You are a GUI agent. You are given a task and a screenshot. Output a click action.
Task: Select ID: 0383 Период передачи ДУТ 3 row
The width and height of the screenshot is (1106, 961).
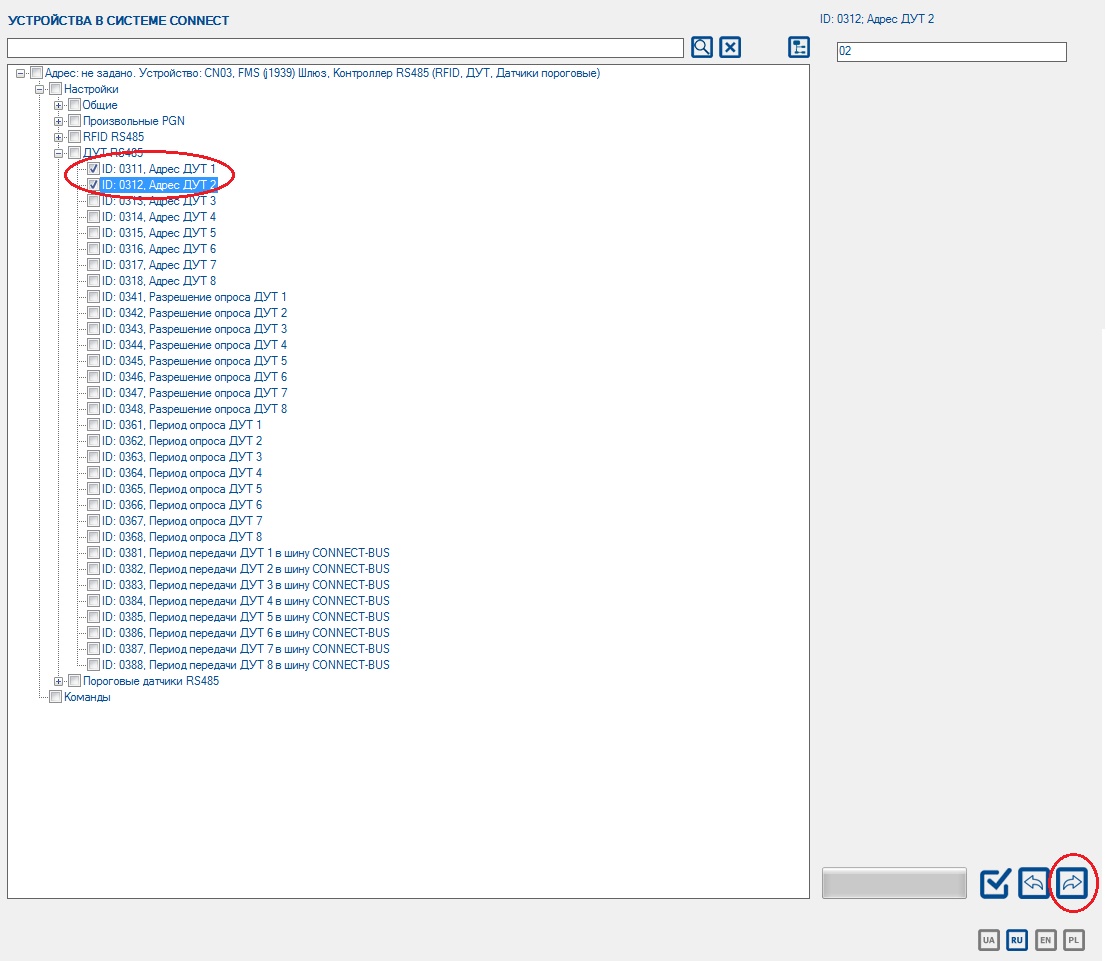(245, 585)
